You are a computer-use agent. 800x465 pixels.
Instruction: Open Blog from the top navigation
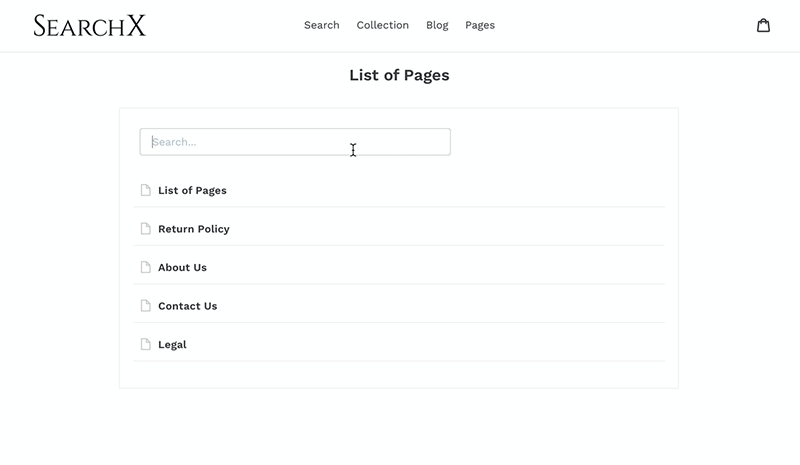point(437,25)
